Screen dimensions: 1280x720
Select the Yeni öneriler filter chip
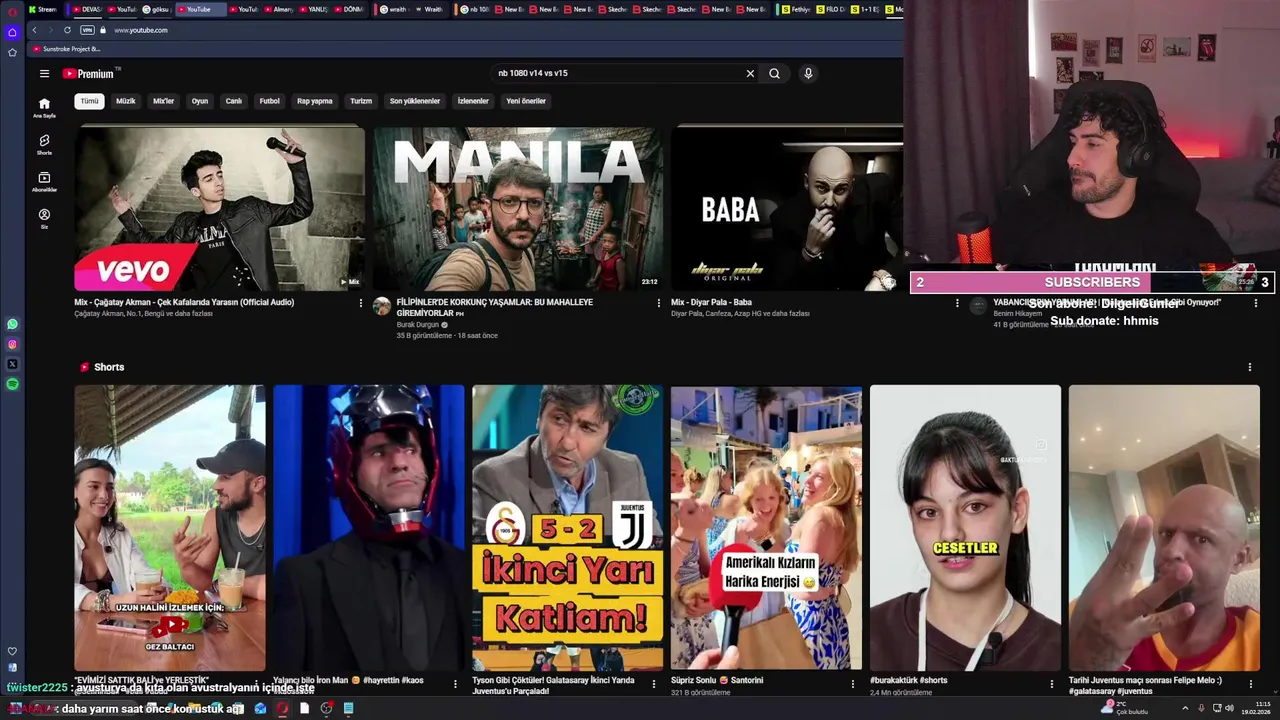(526, 101)
